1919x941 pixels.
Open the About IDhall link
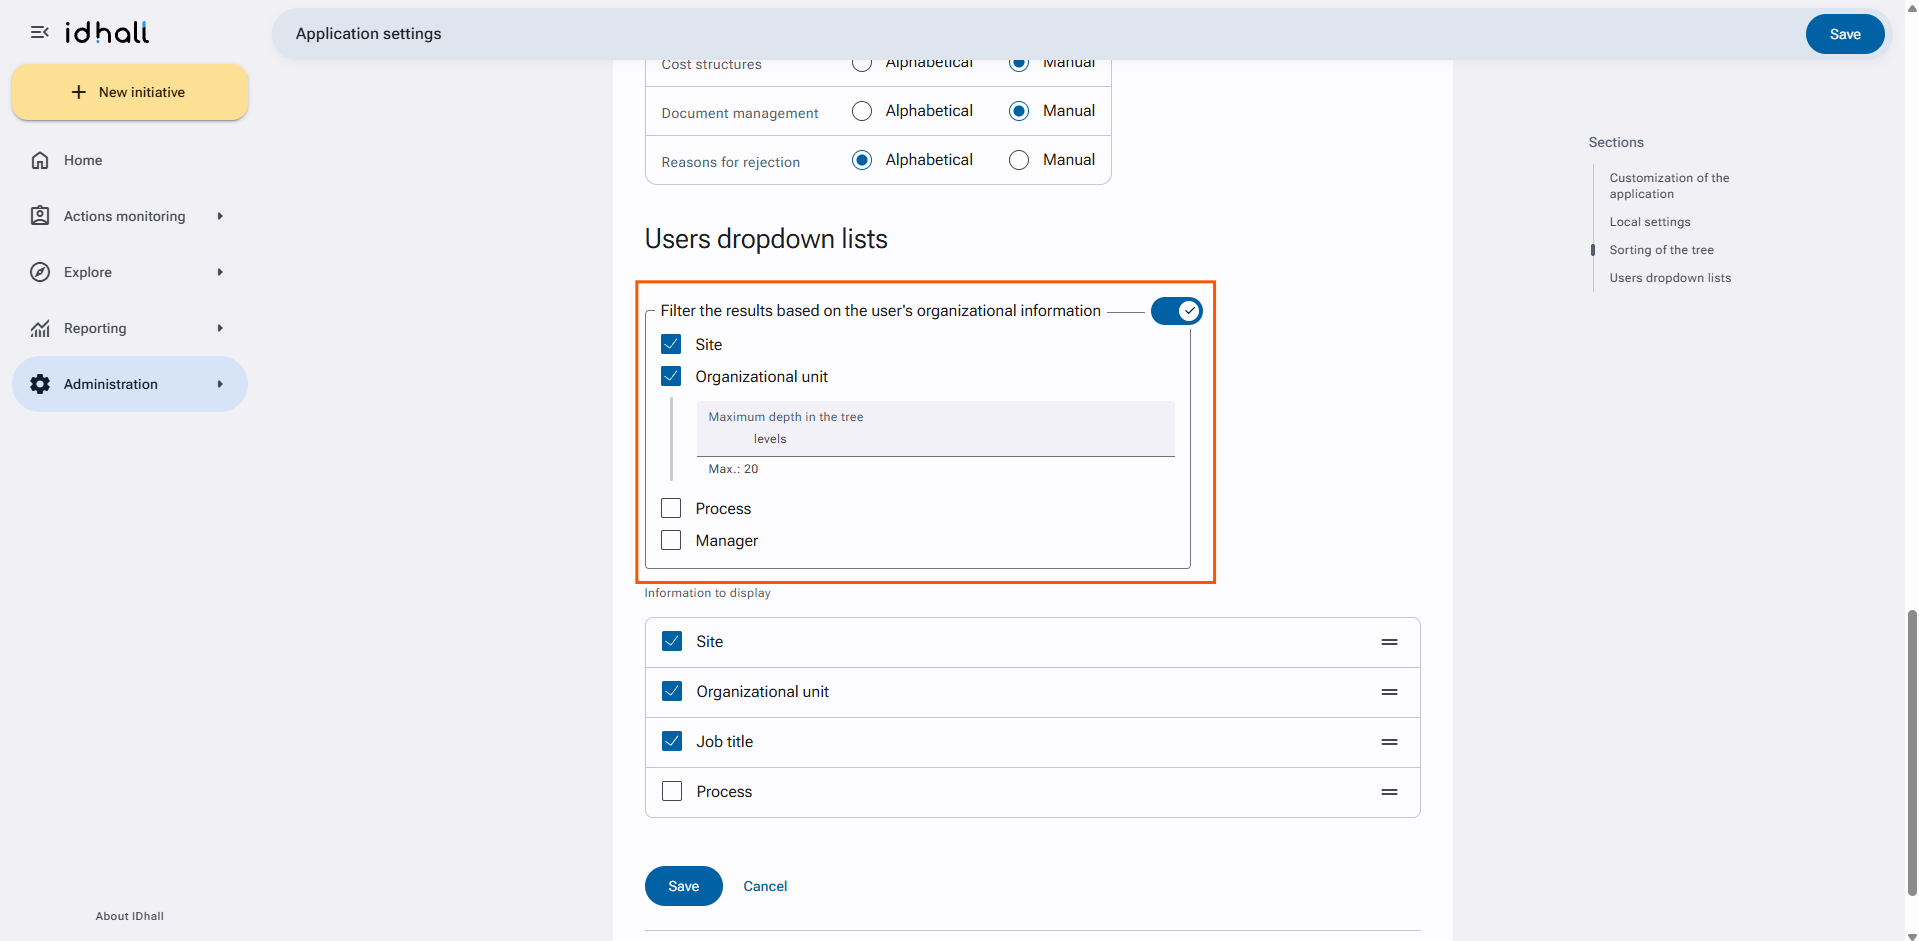tap(130, 916)
